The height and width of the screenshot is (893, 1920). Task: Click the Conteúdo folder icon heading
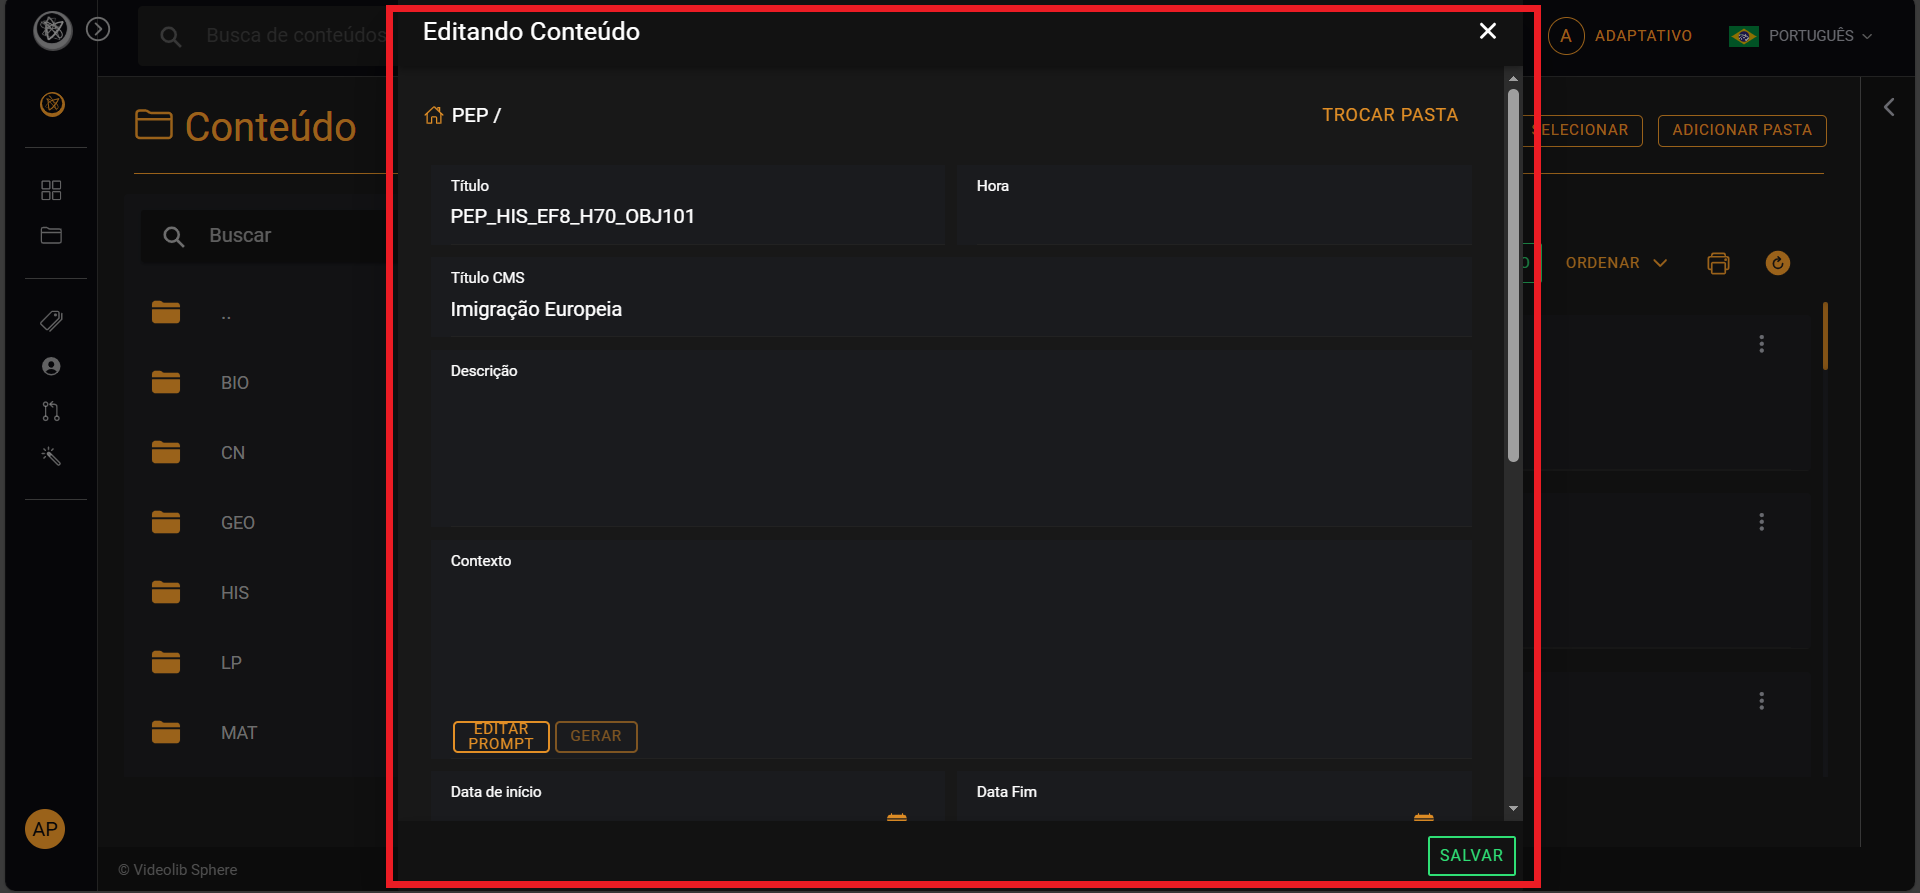coord(153,125)
